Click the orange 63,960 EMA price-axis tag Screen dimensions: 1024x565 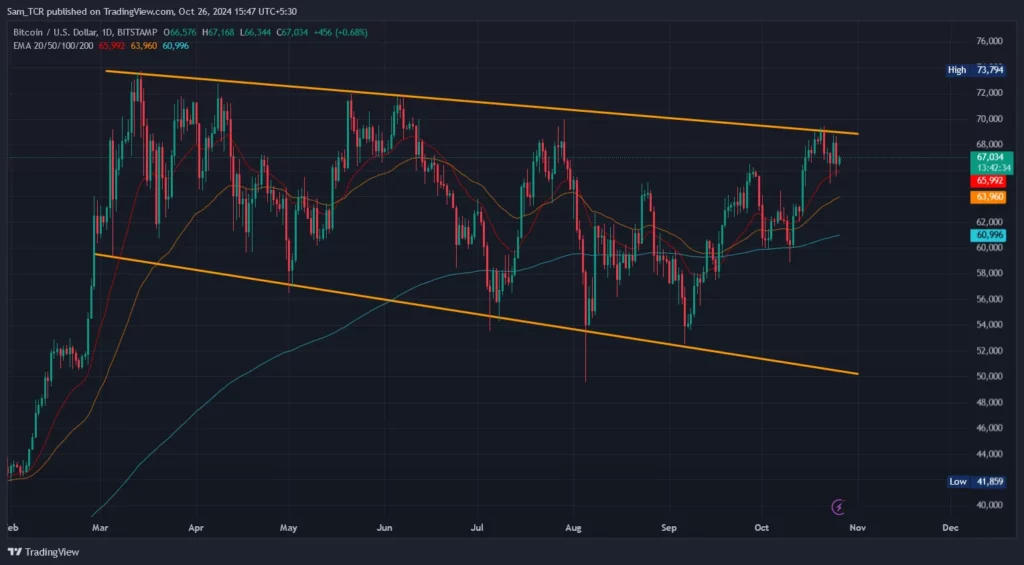pos(989,197)
